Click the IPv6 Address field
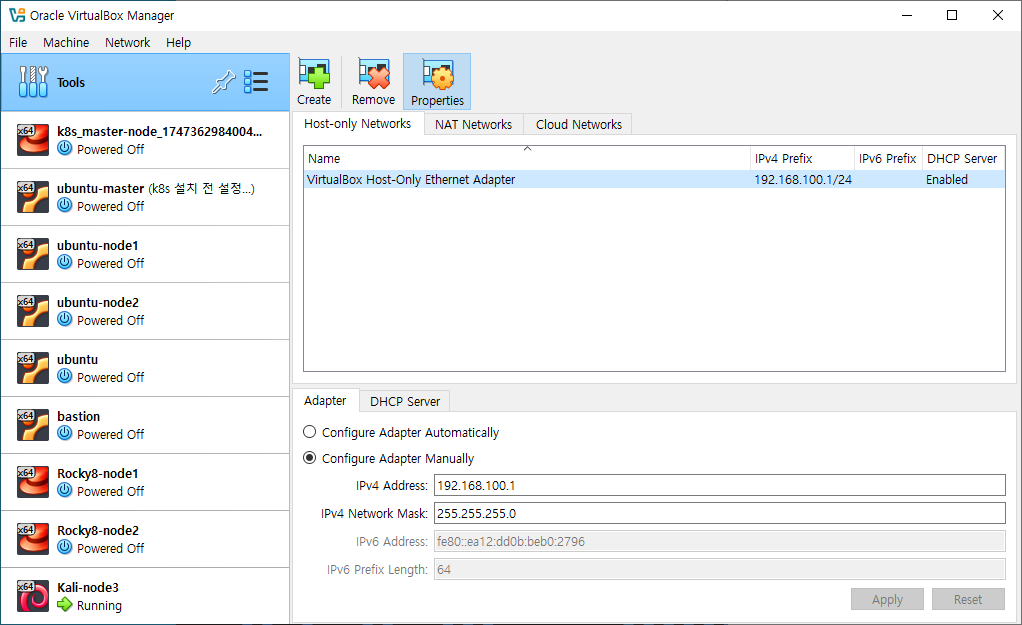 click(x=720, y=542)
